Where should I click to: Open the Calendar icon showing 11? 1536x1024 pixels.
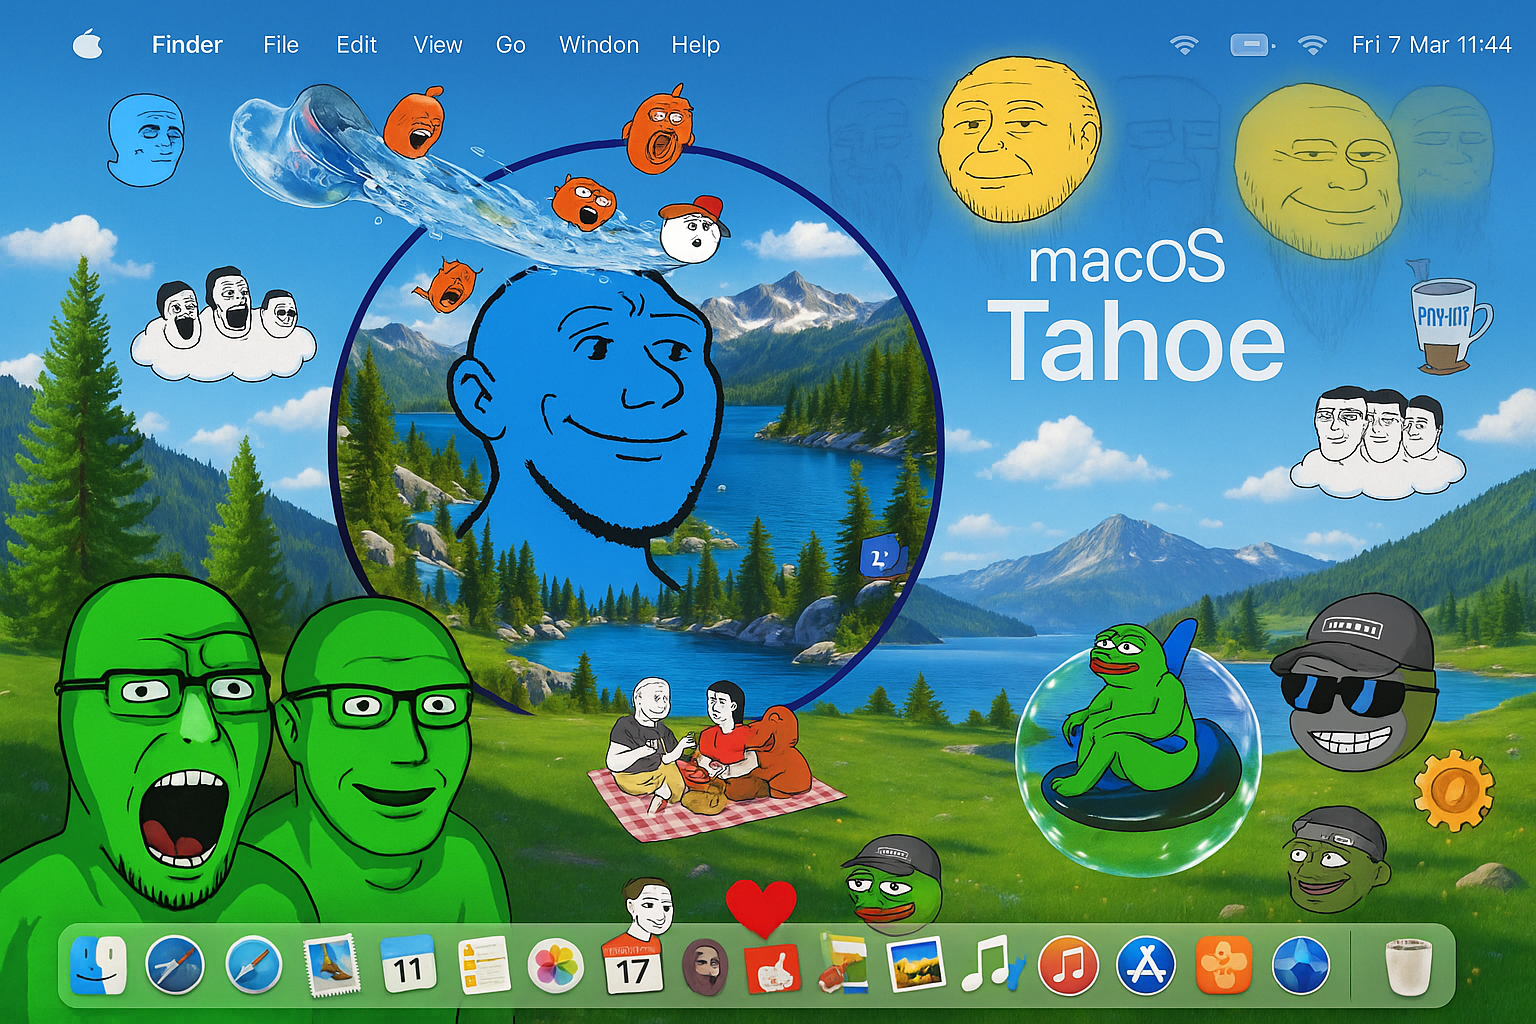(x=408, y=966)
